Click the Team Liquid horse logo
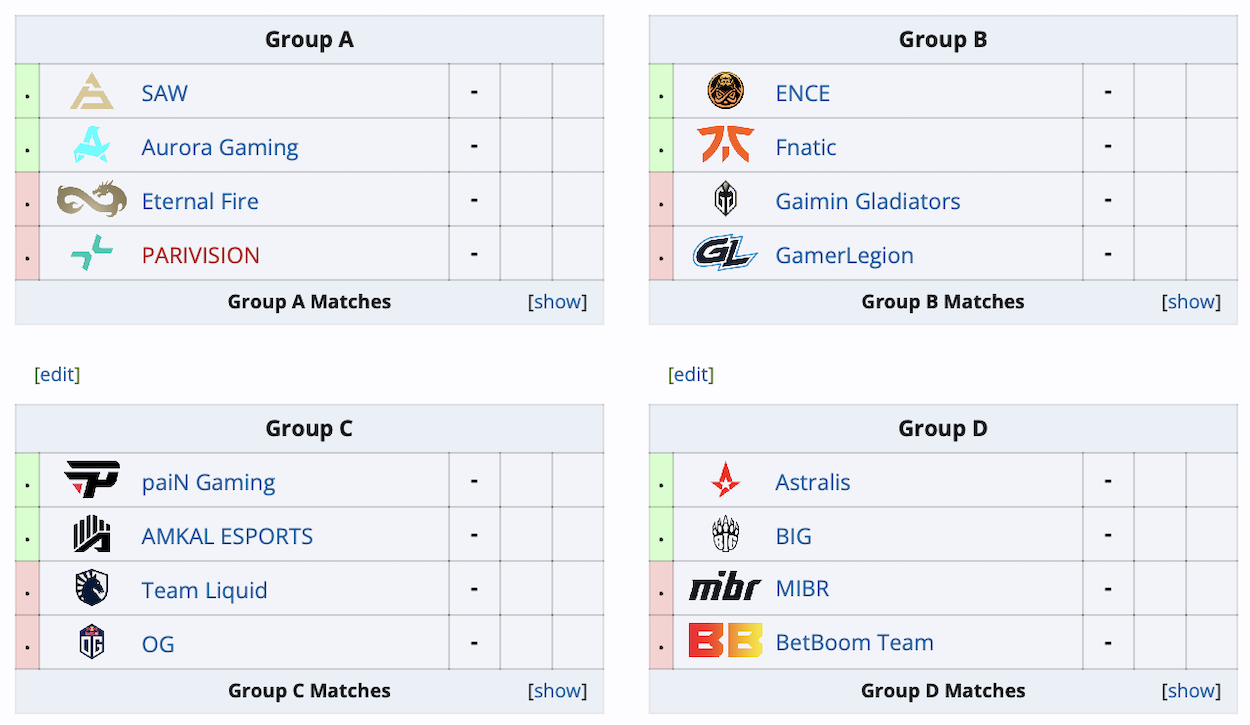The image size is (1250, 725). pyautogui.click(x=92, y=589)
